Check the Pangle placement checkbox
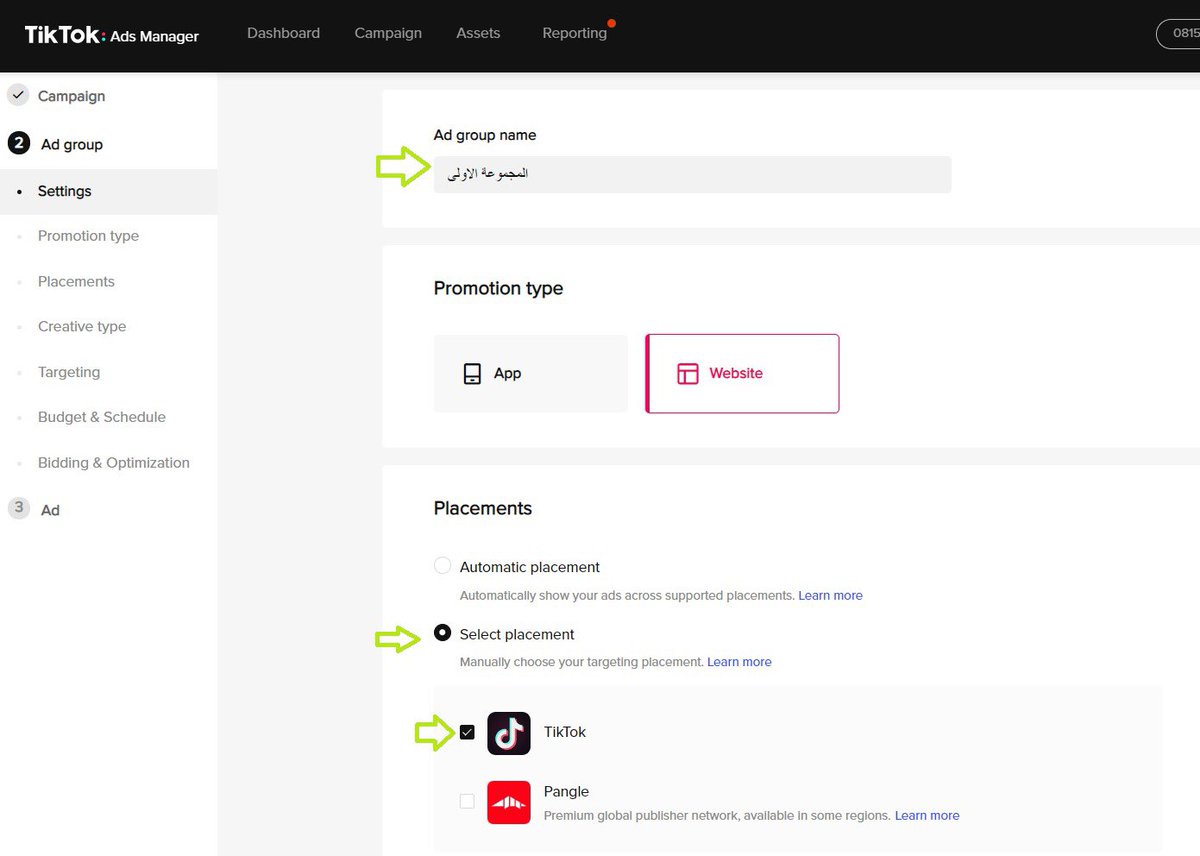Viewport: 1200px width, 856px height. pos(467,801)
